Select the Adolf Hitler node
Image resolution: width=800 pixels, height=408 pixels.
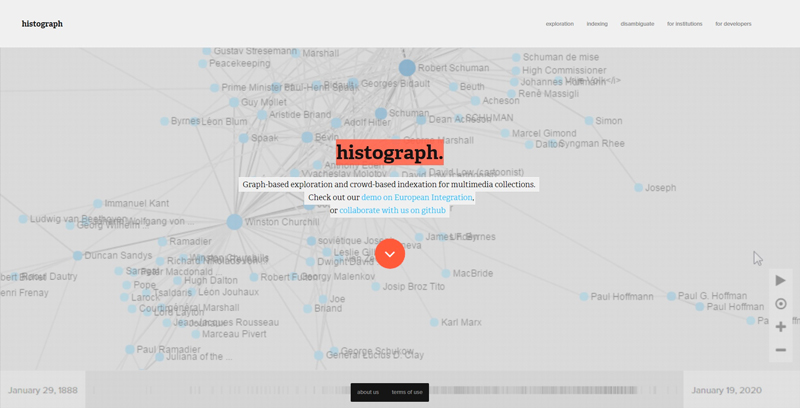336,123
